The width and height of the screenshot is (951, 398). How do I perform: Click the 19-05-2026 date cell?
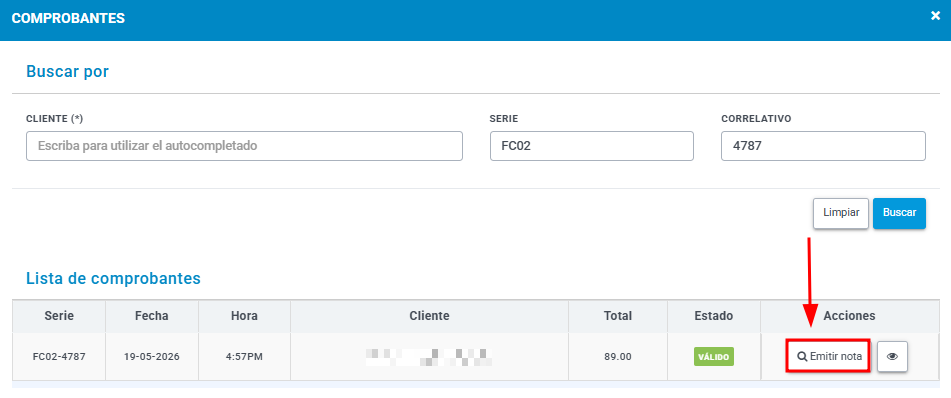point(152,357)
